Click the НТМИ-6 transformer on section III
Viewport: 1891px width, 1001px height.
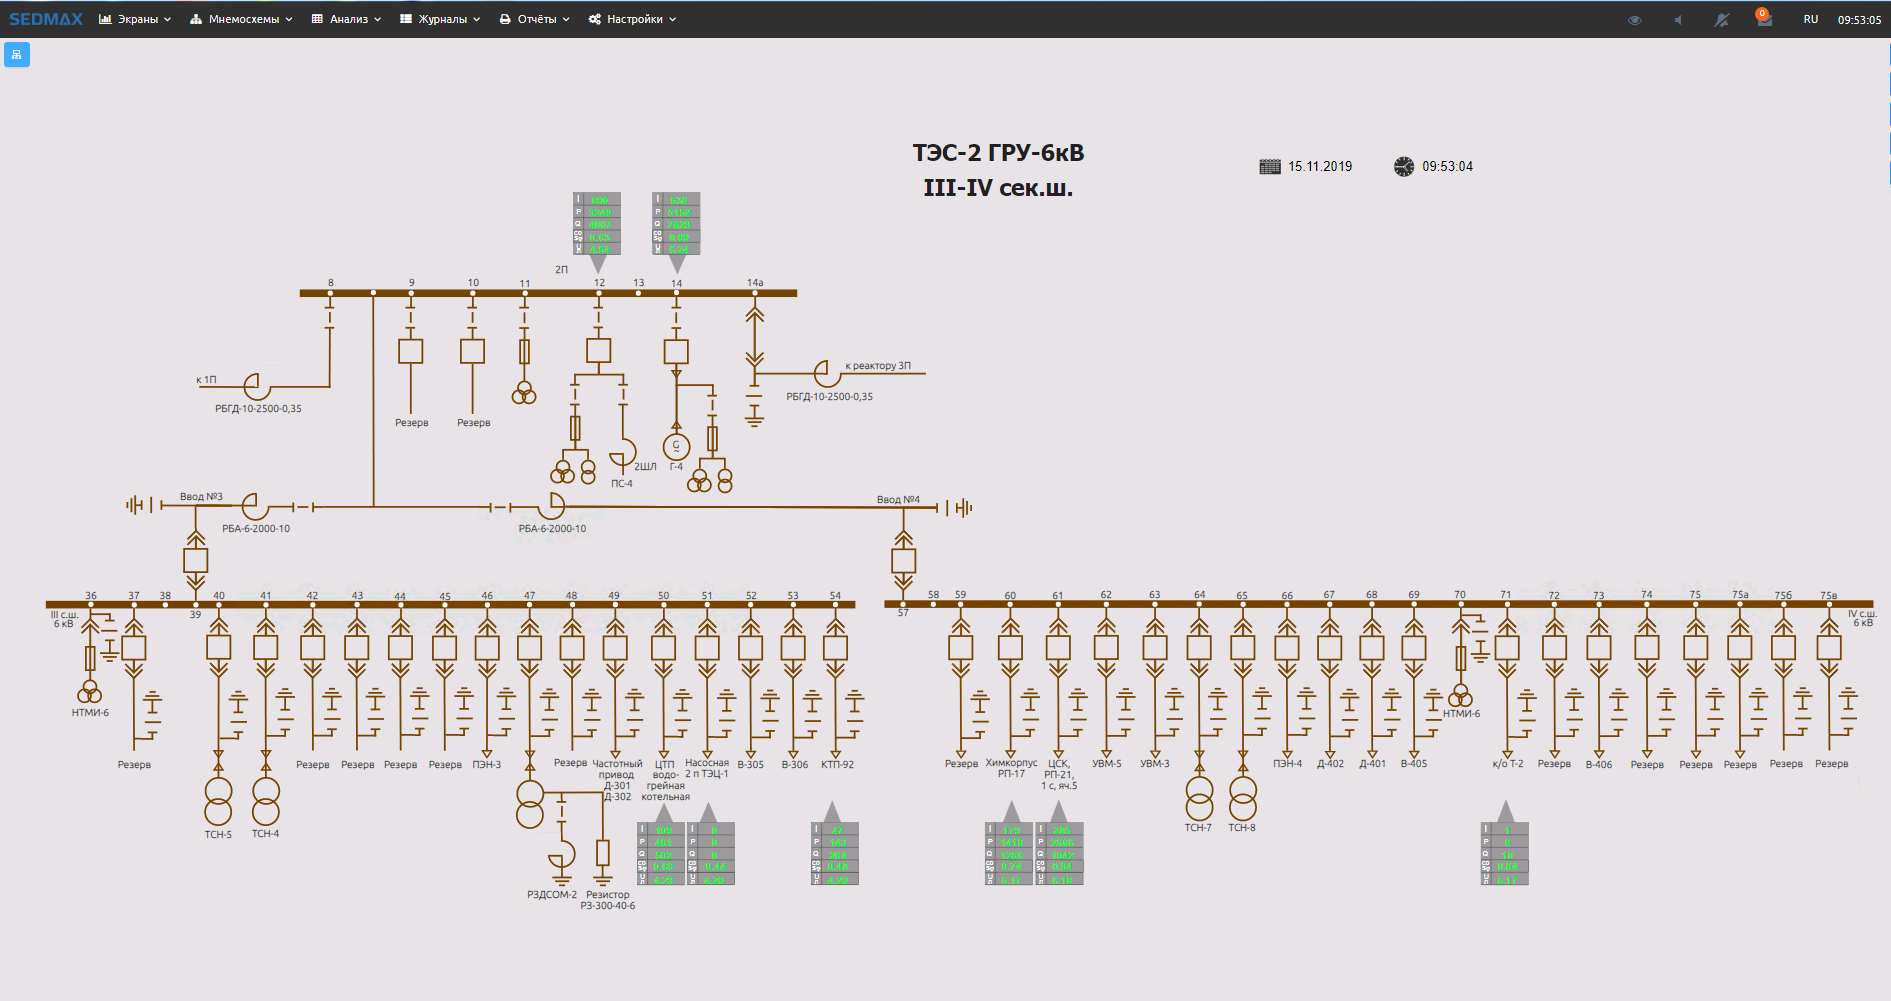tap(90, 692)
